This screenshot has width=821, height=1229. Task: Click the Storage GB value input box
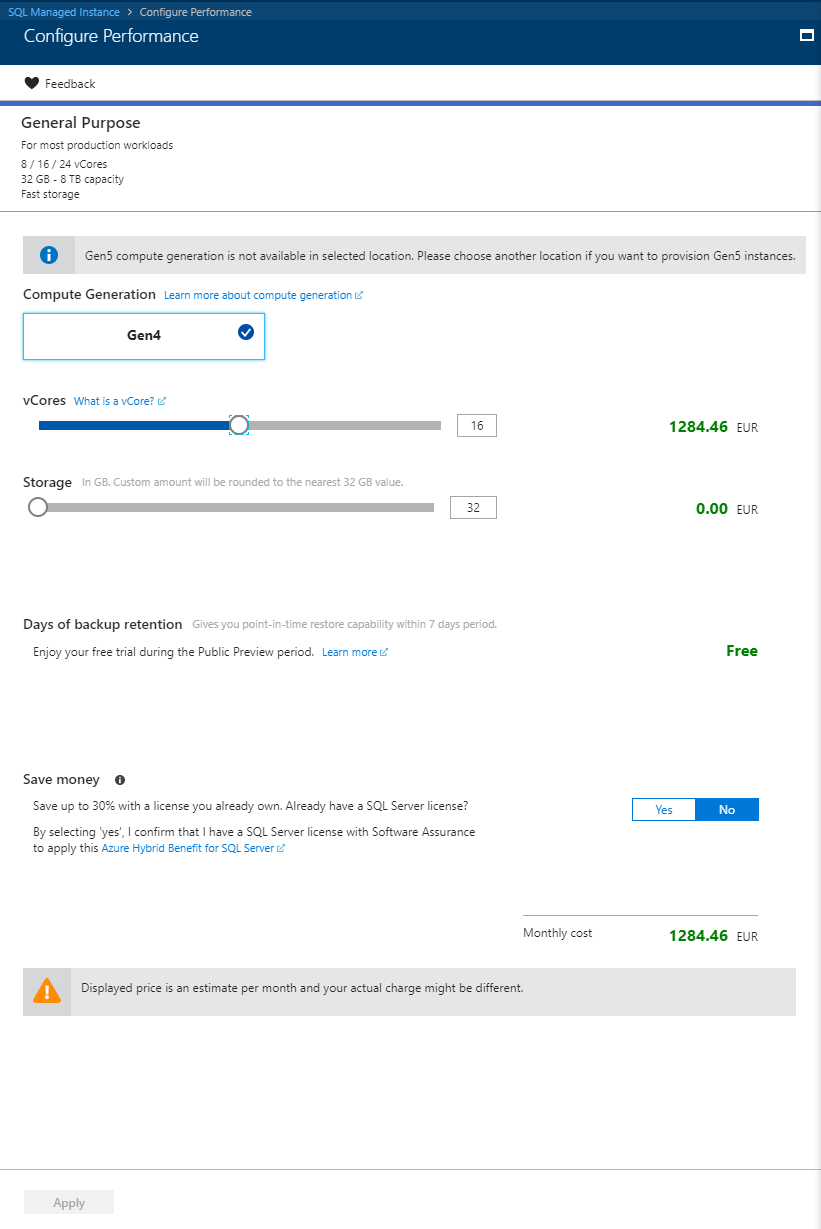pos(473,508)
